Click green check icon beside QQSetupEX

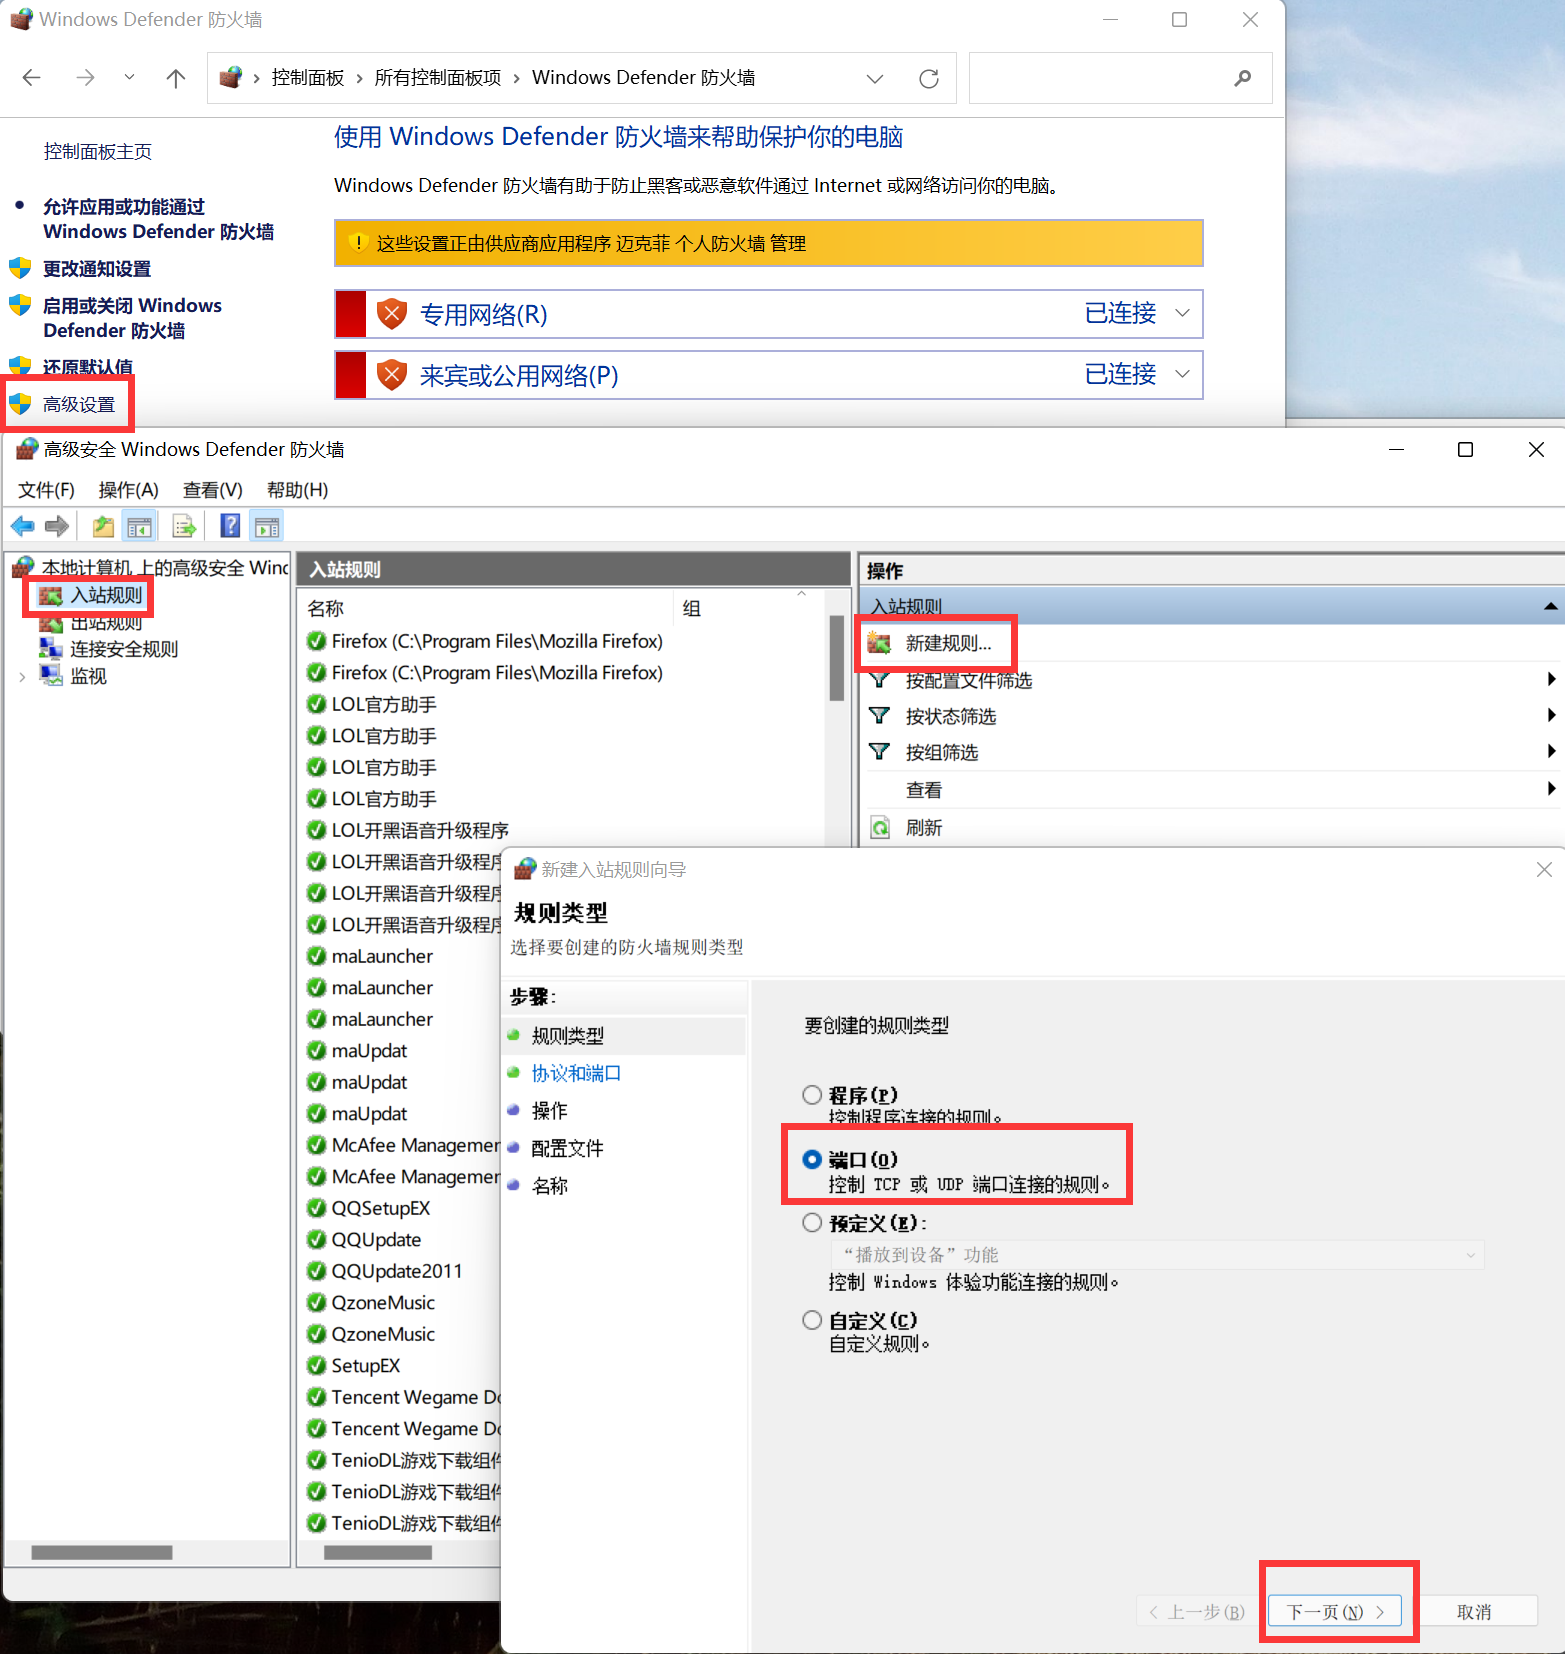coord(316,1208)
